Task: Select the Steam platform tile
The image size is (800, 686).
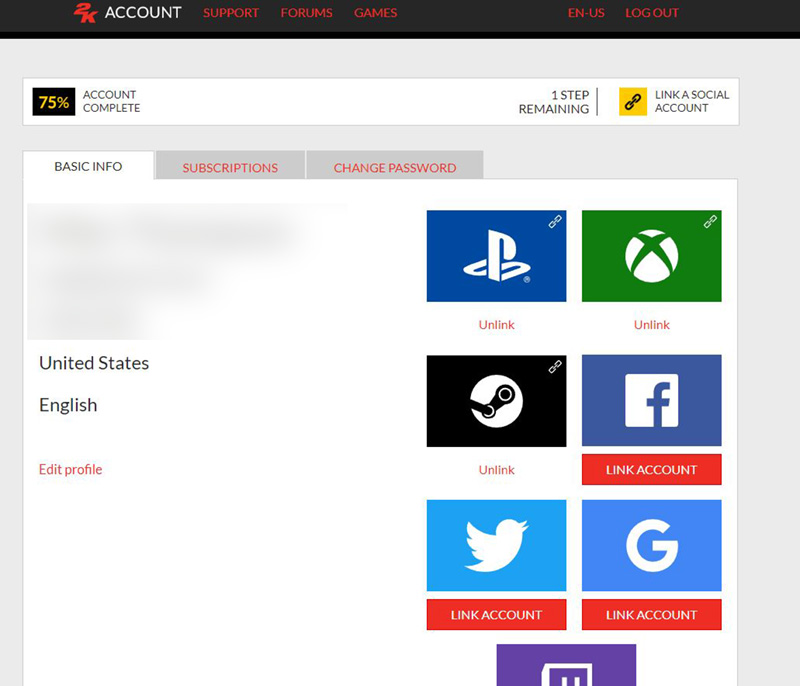Action: [x=496, y=401]
